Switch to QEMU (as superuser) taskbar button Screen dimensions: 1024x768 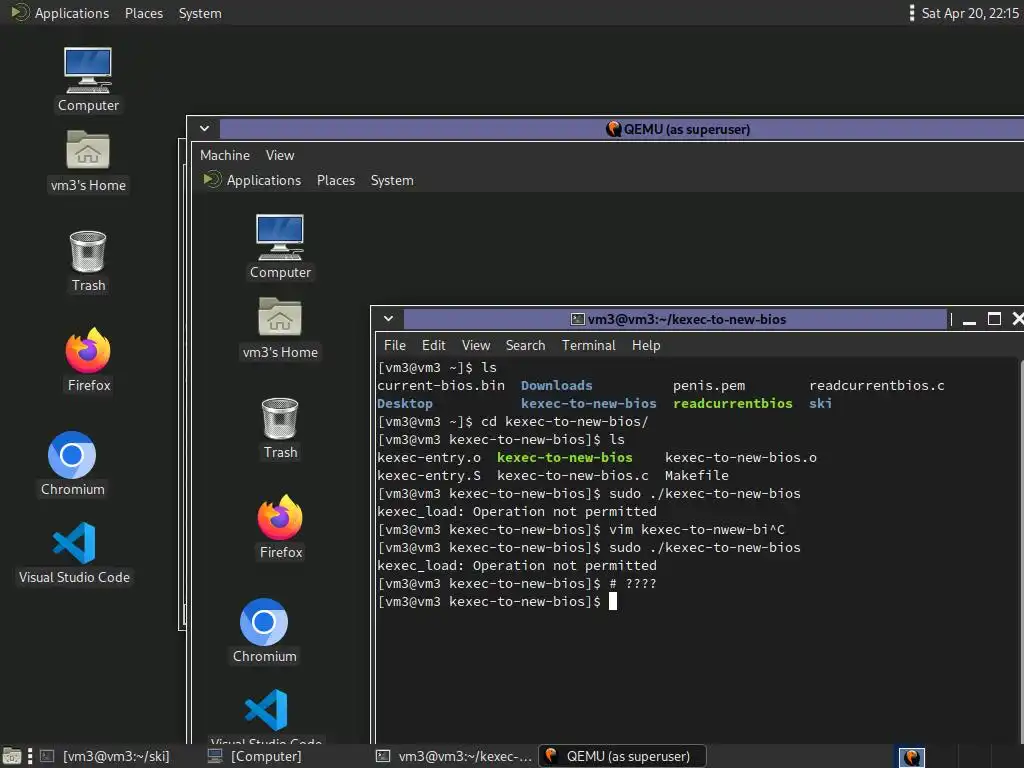[622, 756]
